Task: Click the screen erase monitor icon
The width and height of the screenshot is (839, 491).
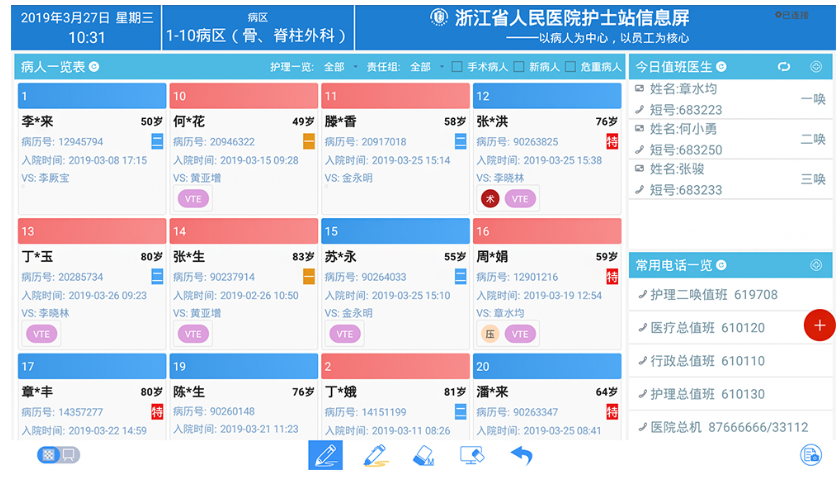Action: click(x=472, y=455)
